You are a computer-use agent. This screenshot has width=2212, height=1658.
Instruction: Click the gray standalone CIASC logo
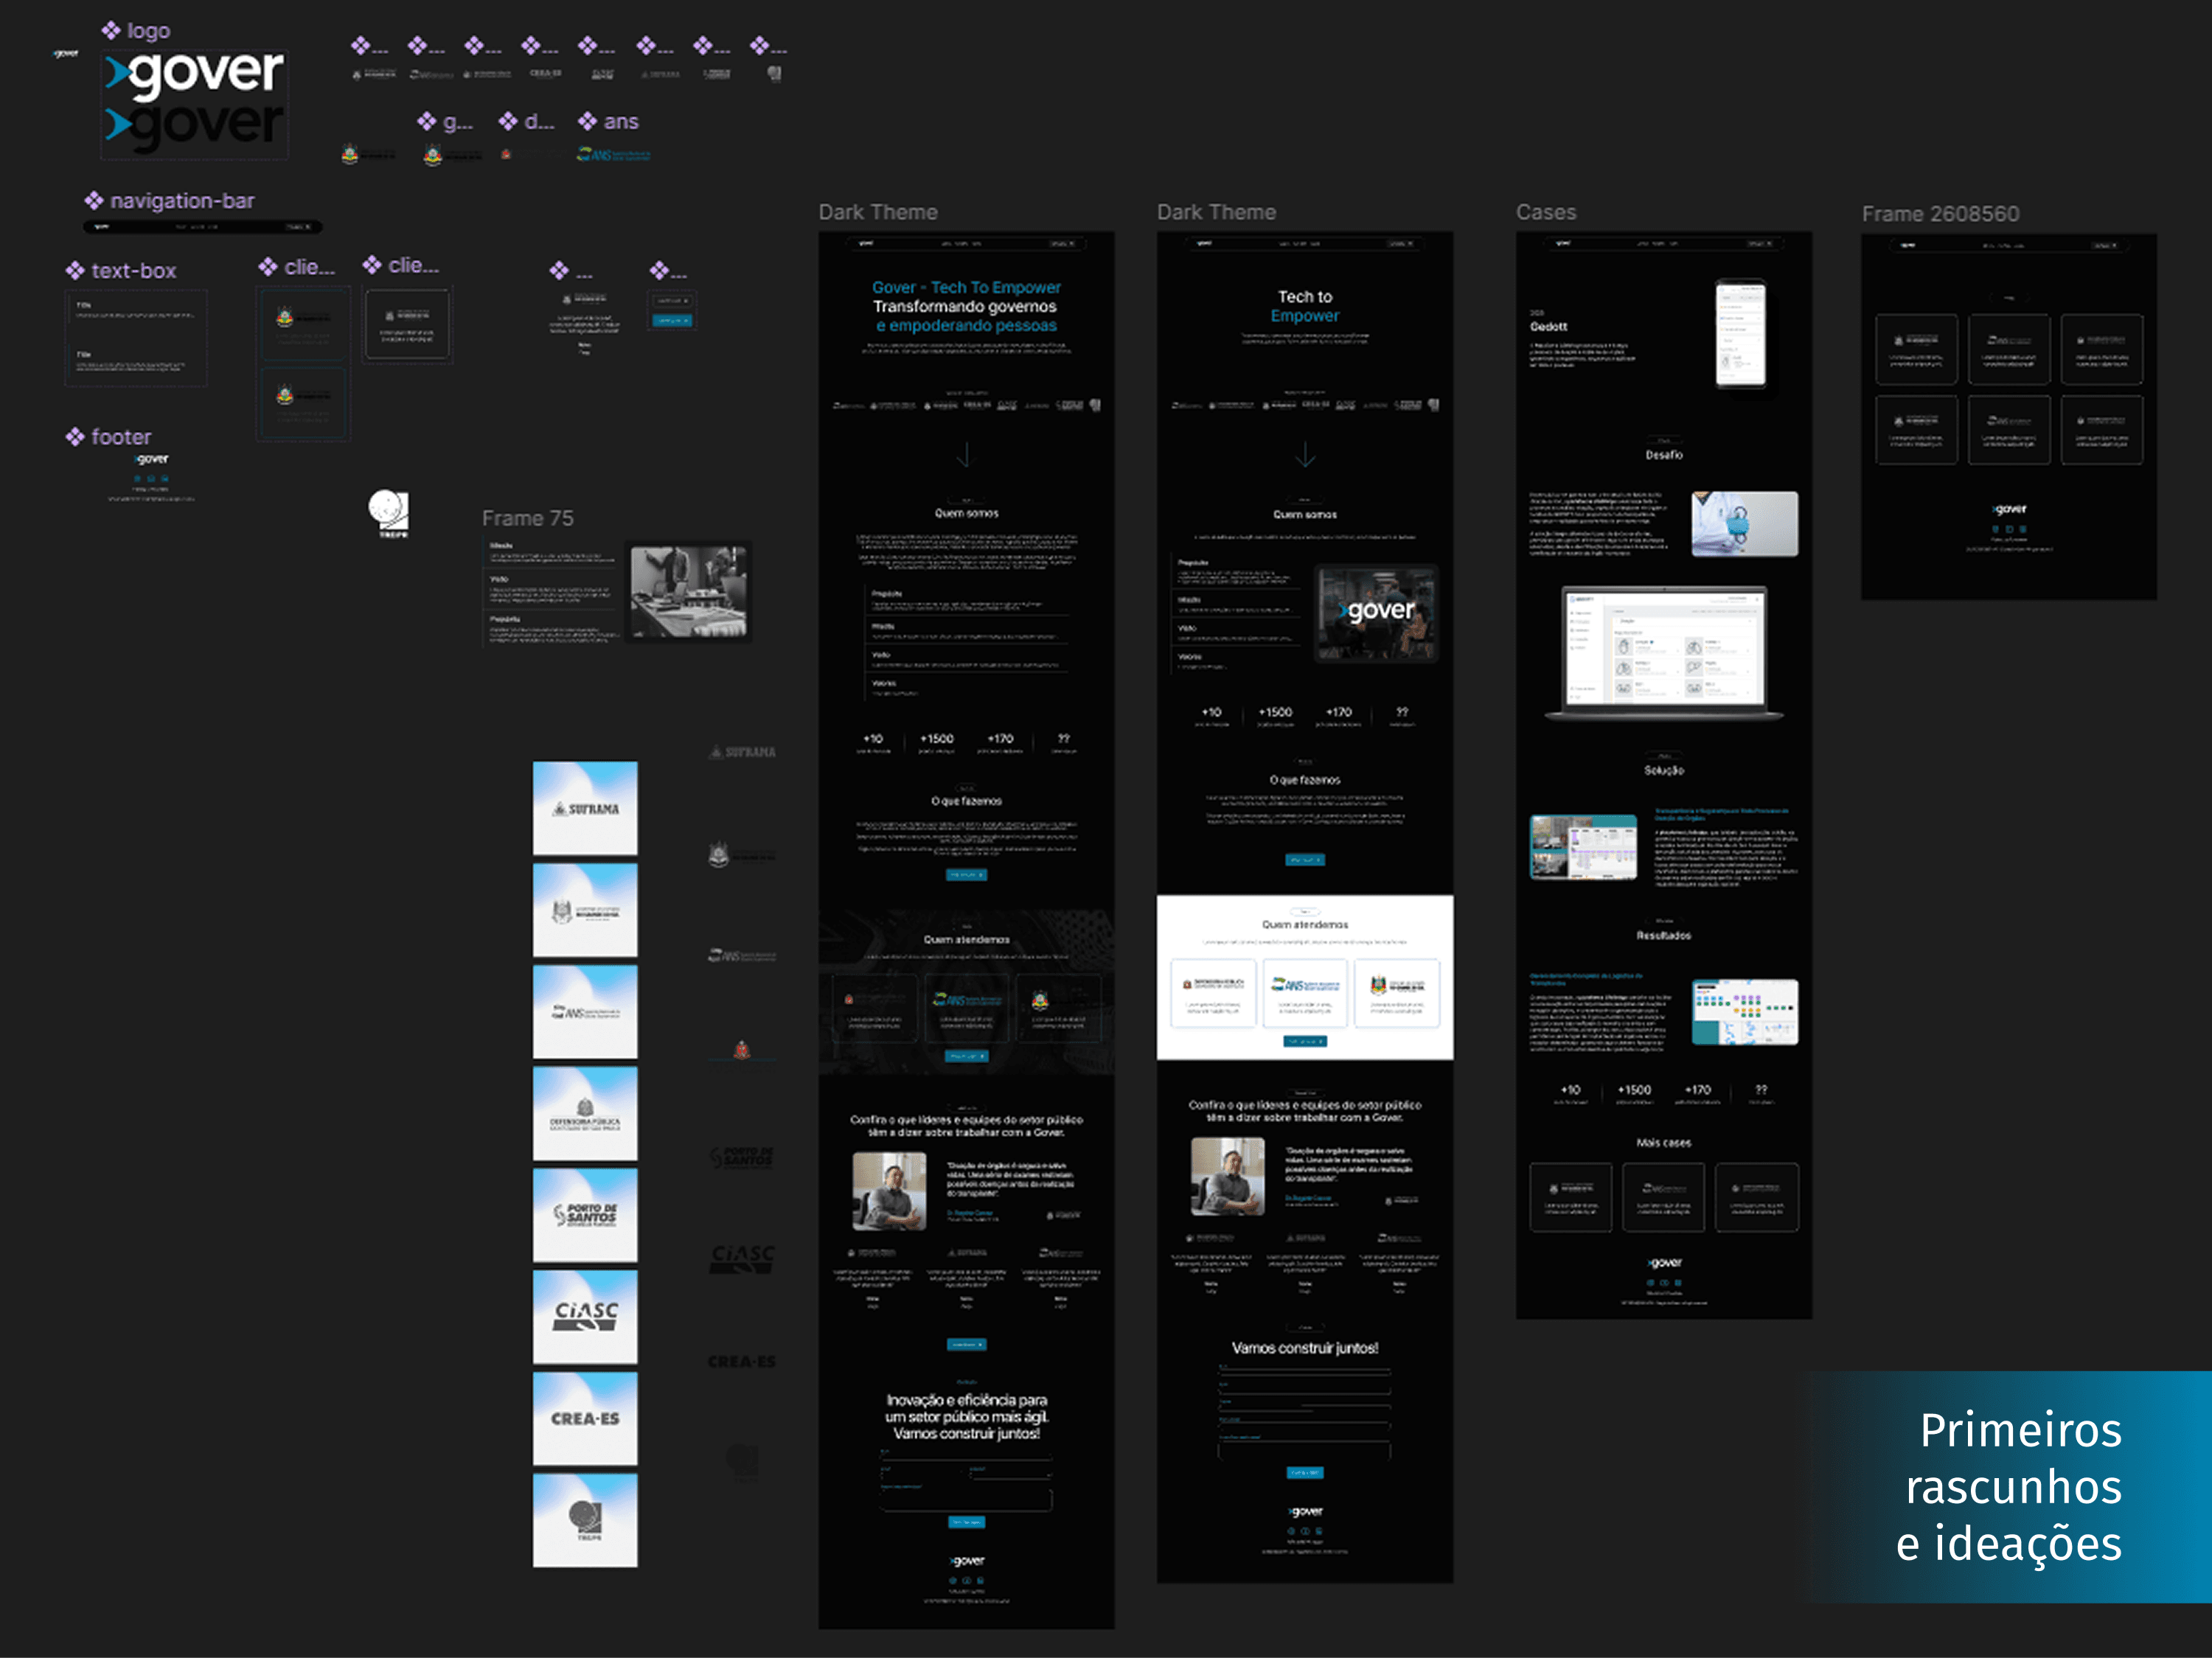742,1258
